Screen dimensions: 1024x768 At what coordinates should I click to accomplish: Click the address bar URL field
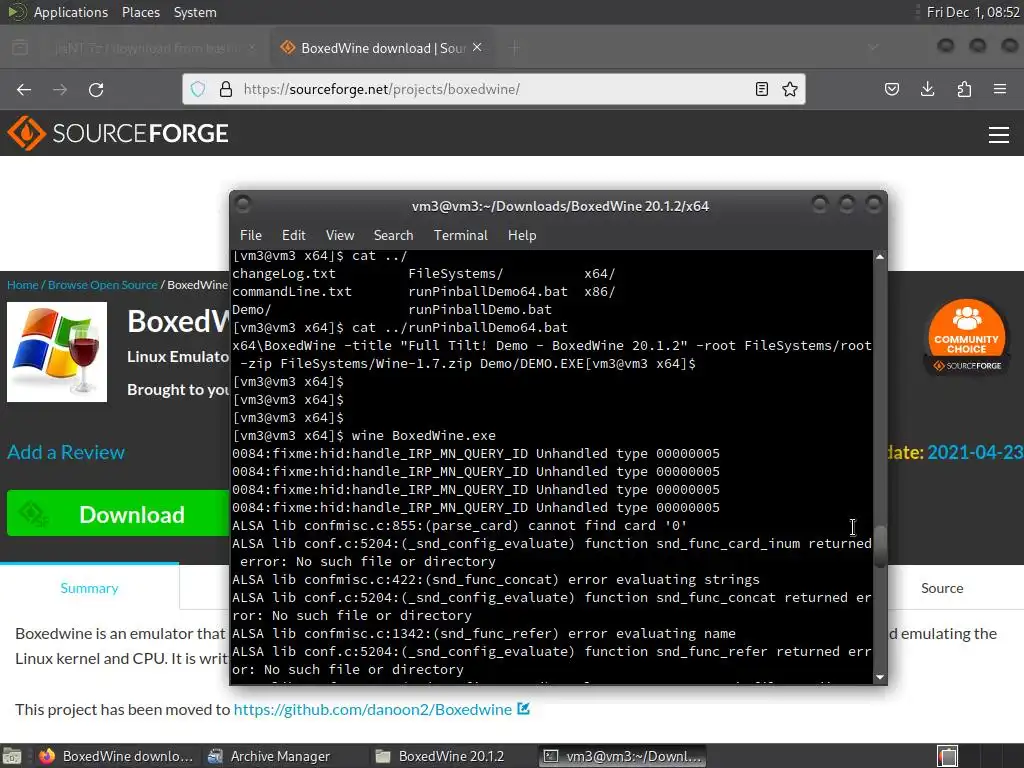click(x=493, y=89)
